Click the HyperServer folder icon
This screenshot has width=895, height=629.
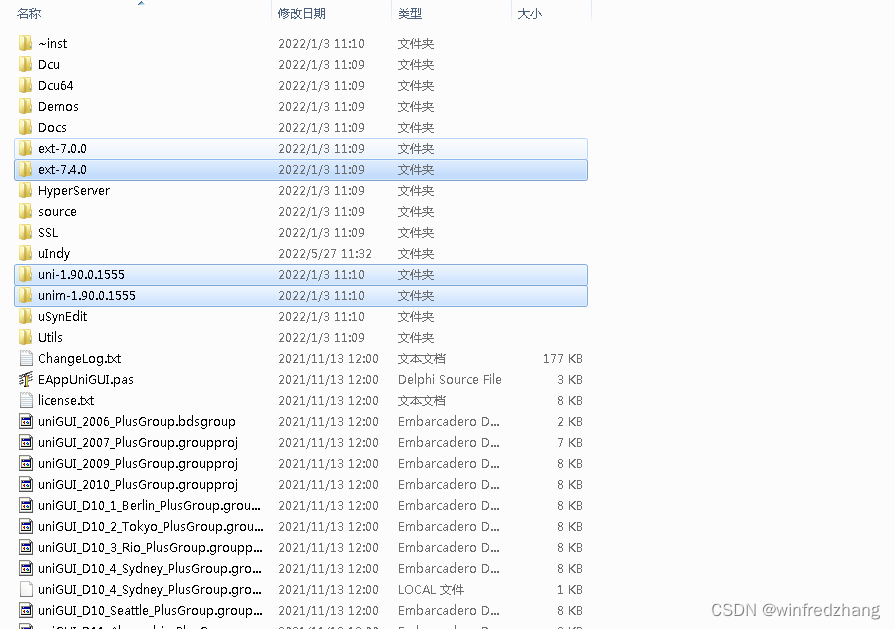26,191
